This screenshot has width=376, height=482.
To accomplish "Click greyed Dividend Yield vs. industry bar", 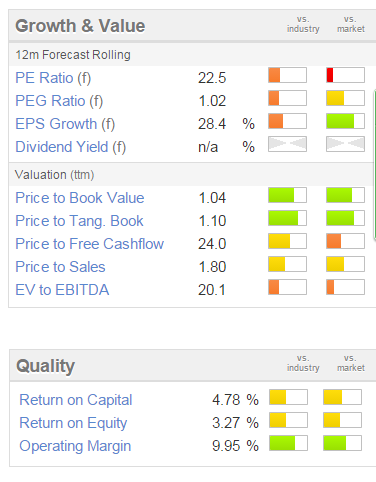I will coord(287,144).
